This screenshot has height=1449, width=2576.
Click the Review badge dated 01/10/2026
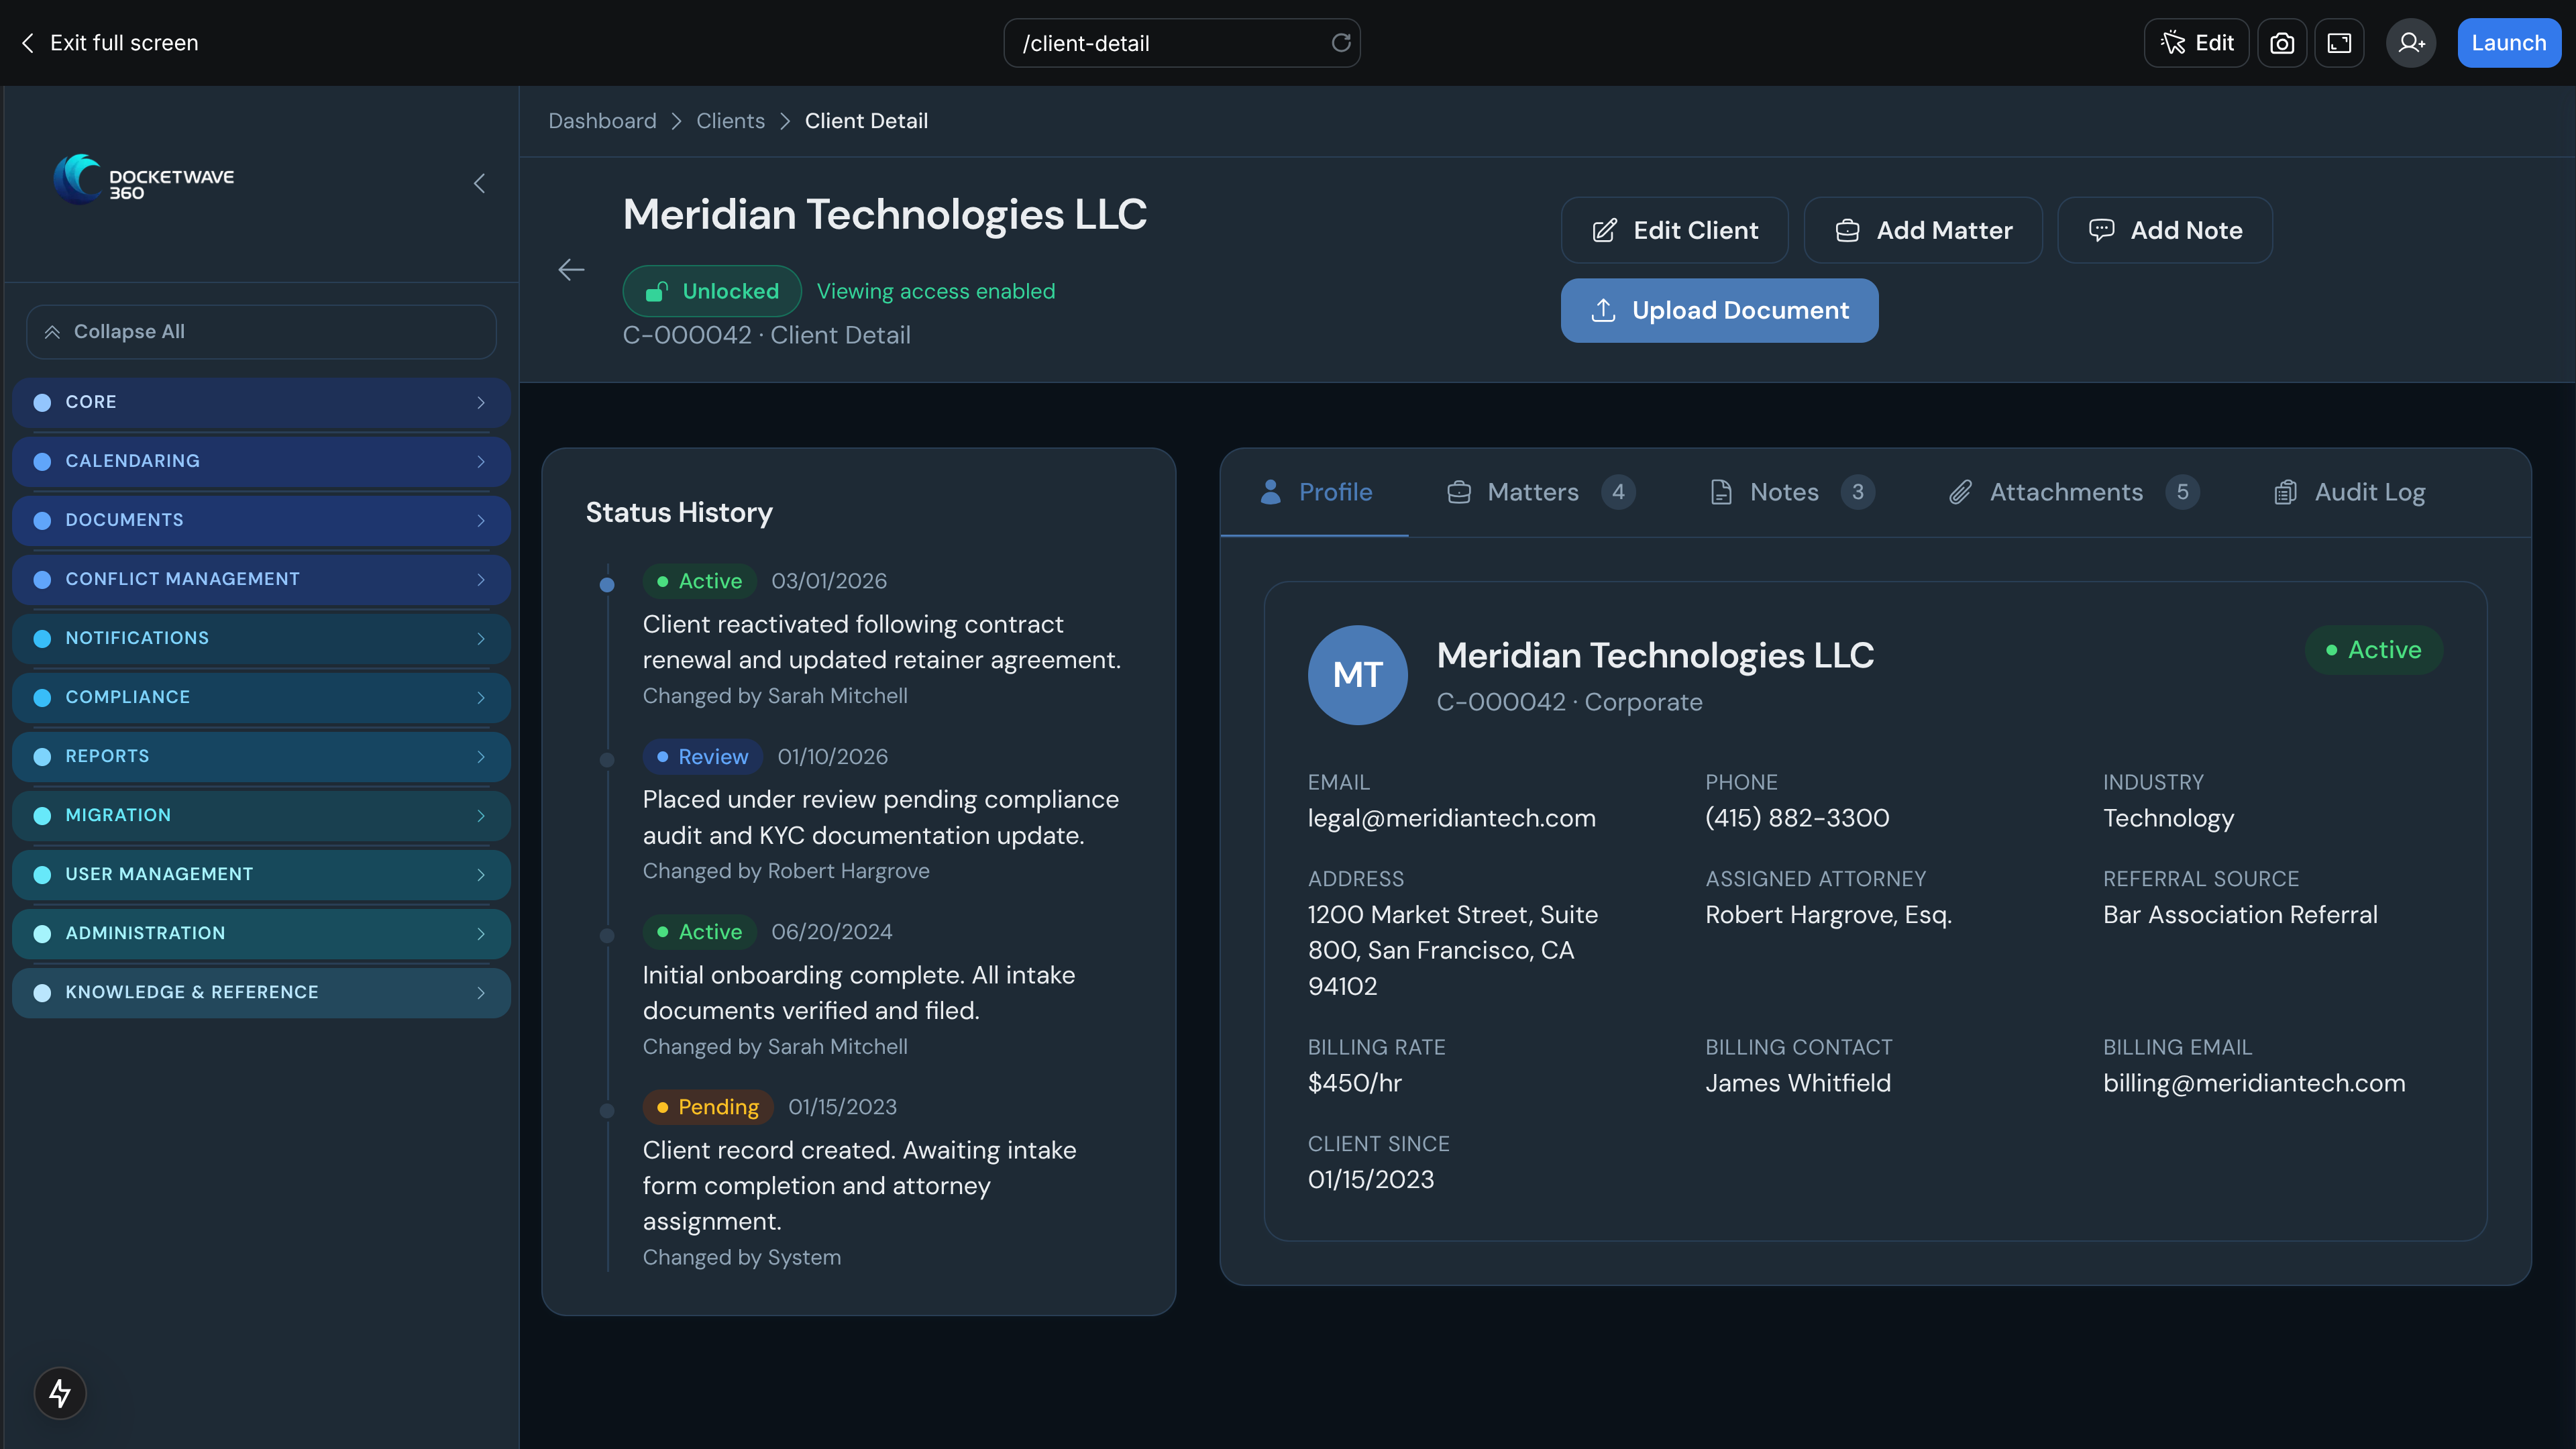(702, 757)
